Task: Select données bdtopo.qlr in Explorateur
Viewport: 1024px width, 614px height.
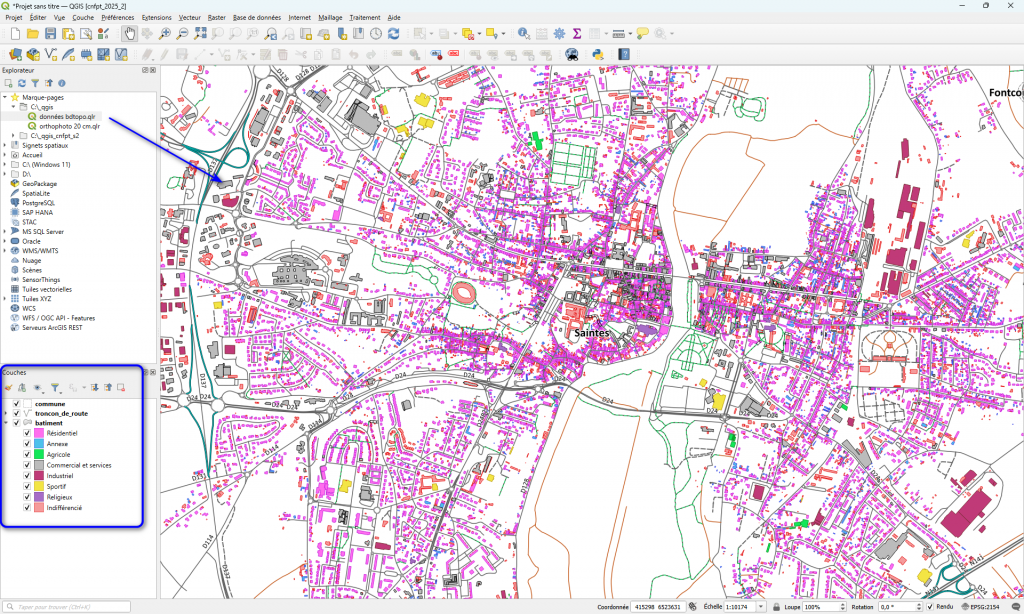Action: click(67, 116)
